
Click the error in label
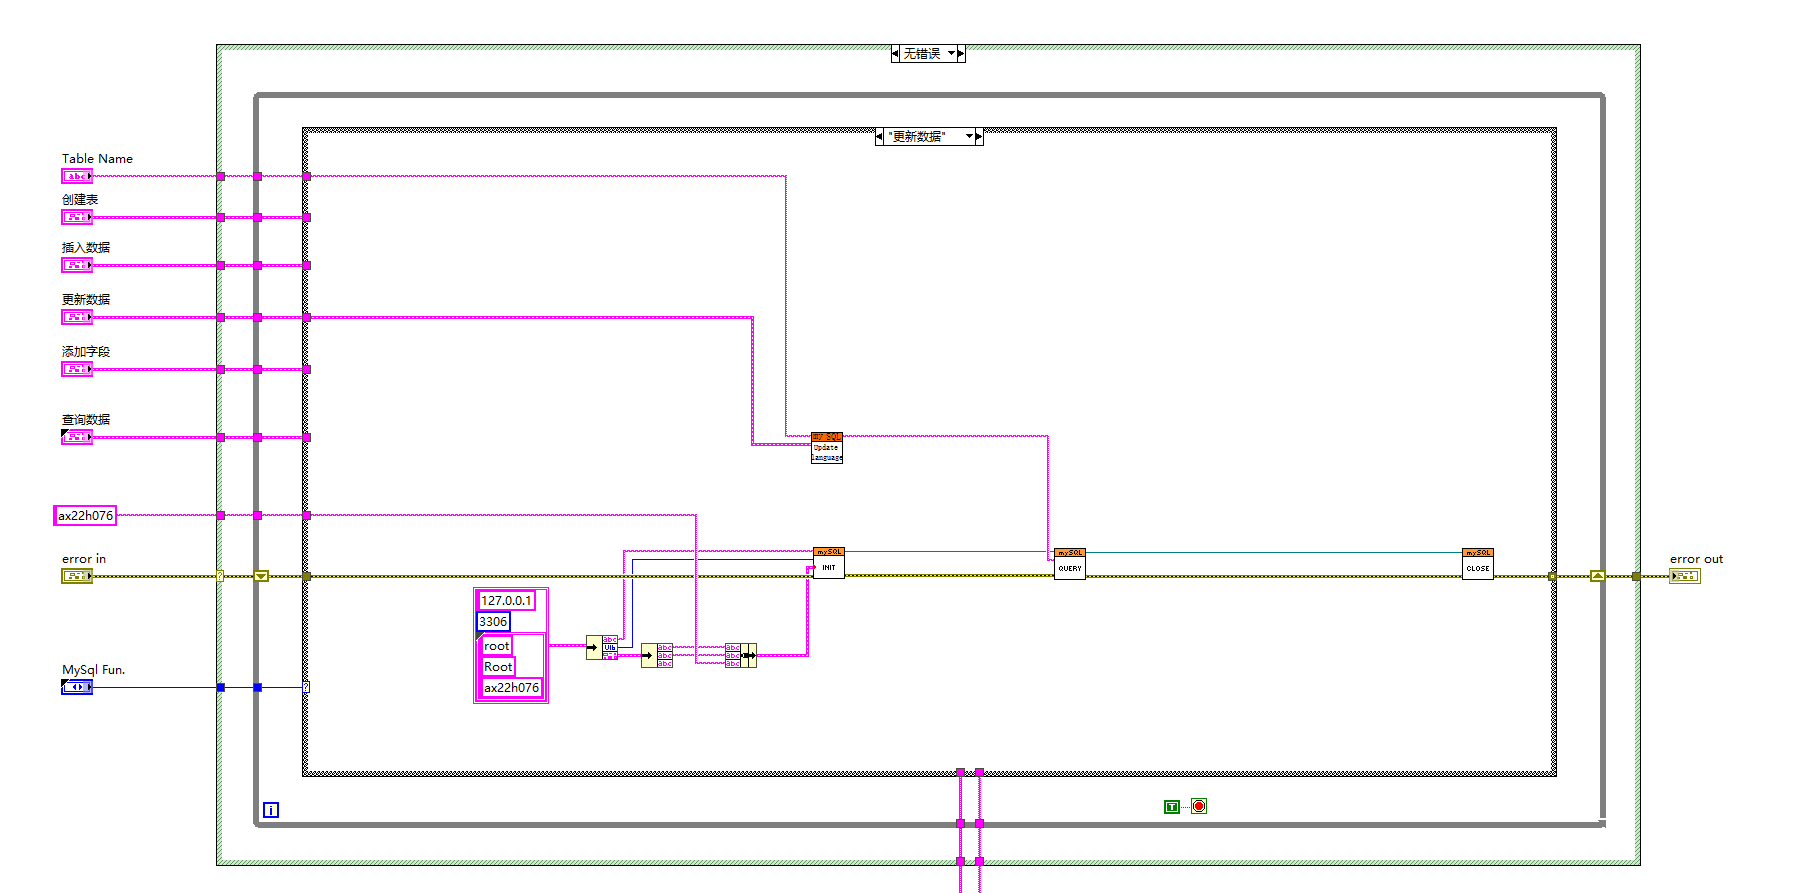[x=84, y=559]
